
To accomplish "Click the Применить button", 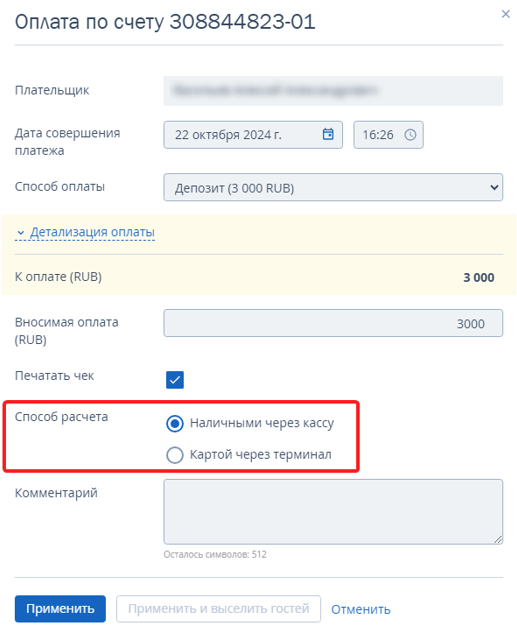I will [x=60, y=609].
